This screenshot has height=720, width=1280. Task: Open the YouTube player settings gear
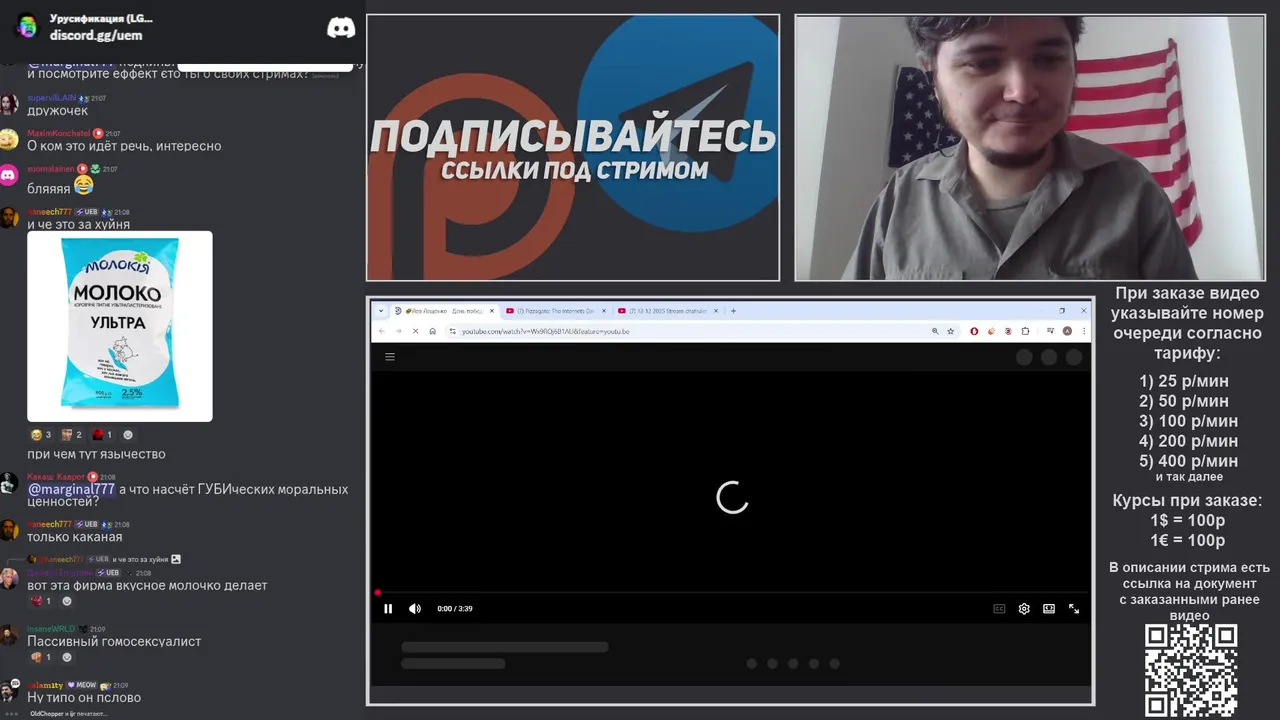coord(1024,608)
